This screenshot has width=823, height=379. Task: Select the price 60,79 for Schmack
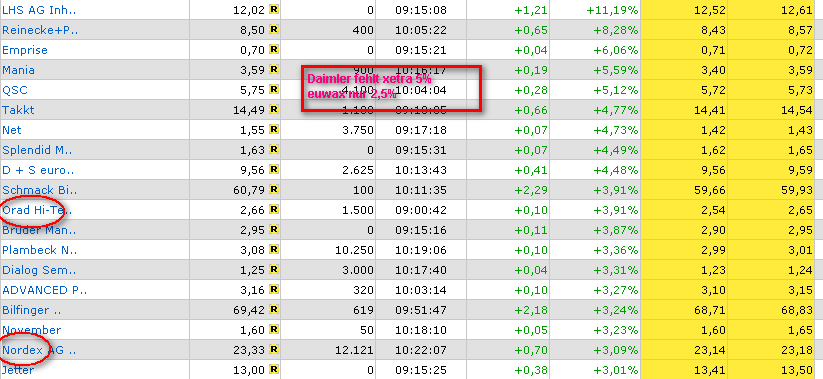click(249, 190)
